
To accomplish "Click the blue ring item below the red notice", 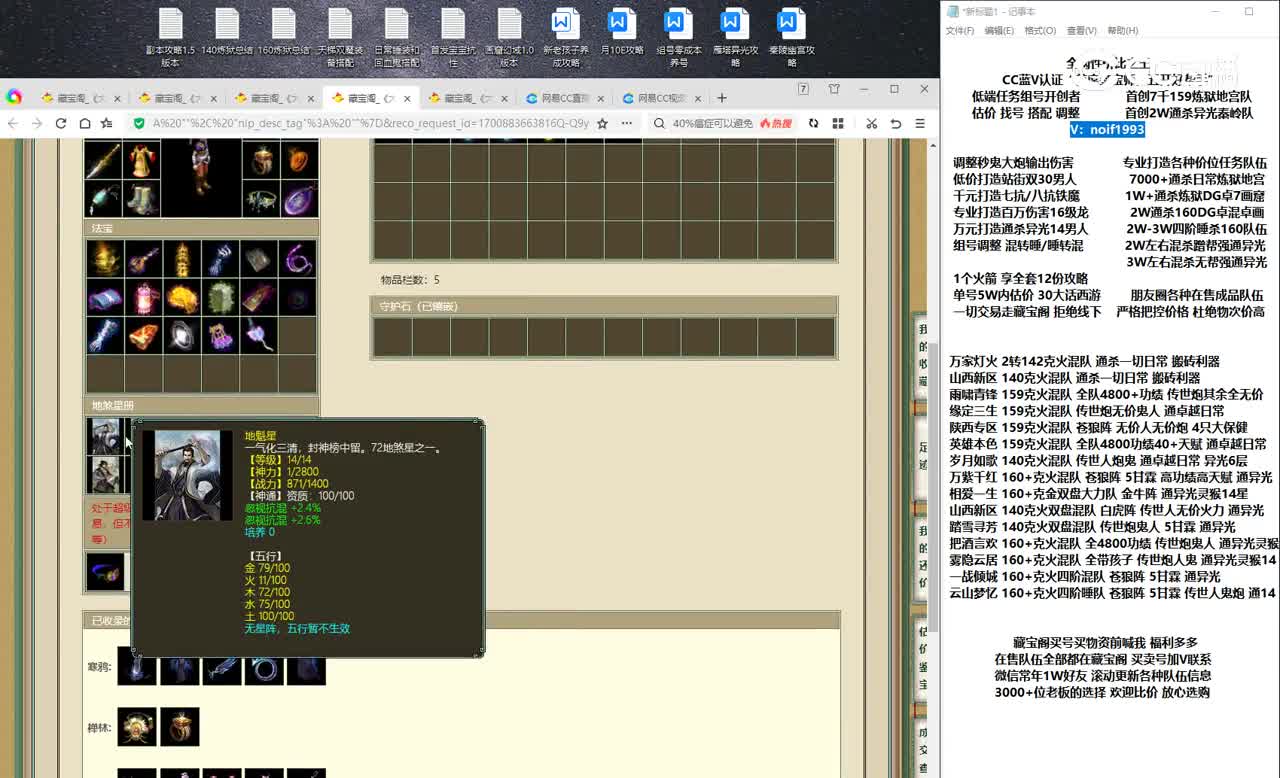I will [105, 572].
